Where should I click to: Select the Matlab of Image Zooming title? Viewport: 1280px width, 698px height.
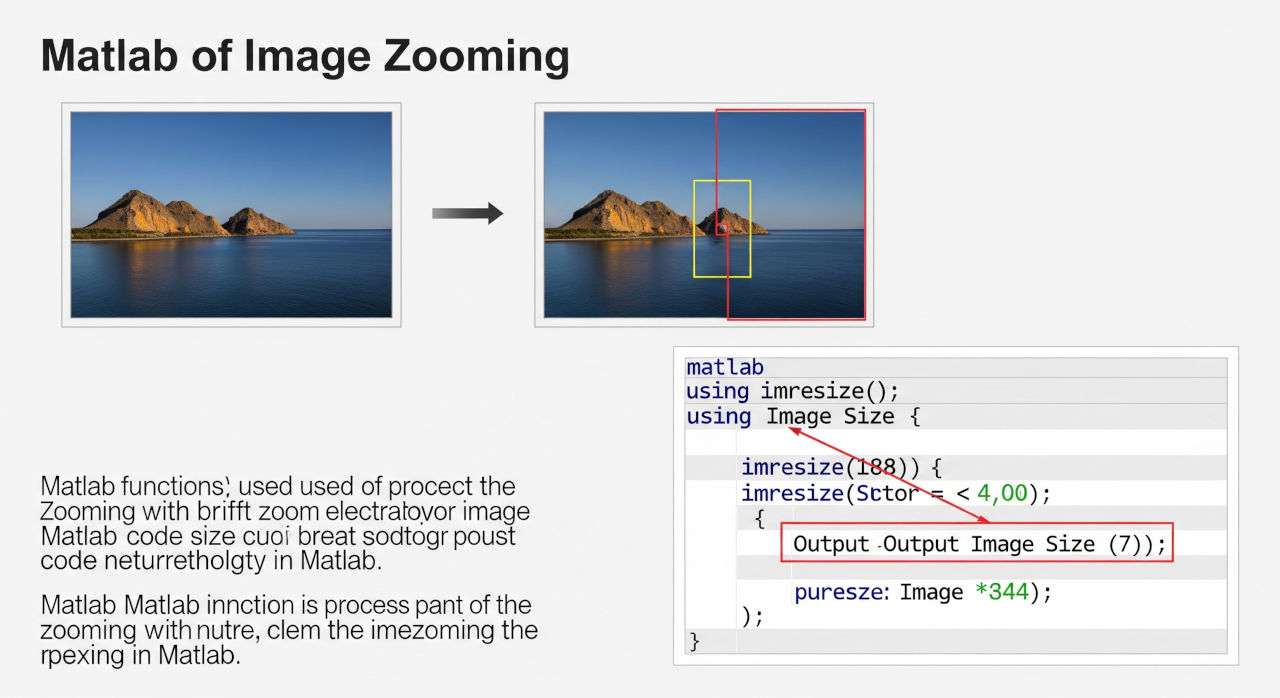pos(305,55)
